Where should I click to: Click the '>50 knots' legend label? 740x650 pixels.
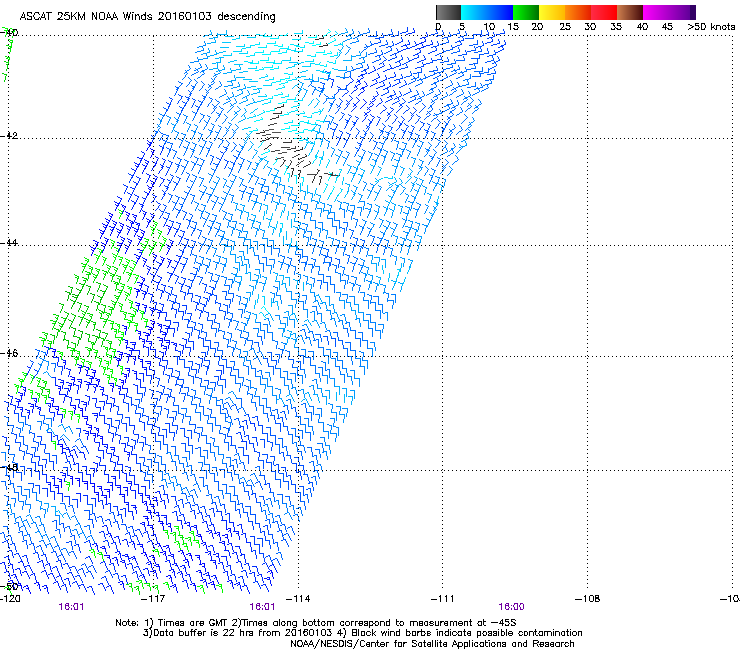tap(711, 27)
